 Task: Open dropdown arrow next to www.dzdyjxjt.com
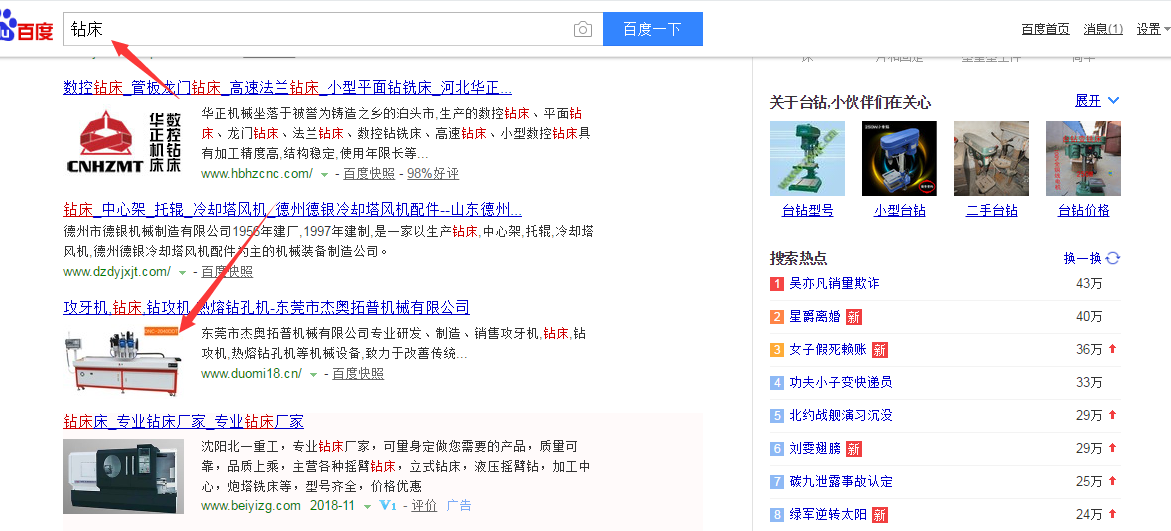coord(182,272)
